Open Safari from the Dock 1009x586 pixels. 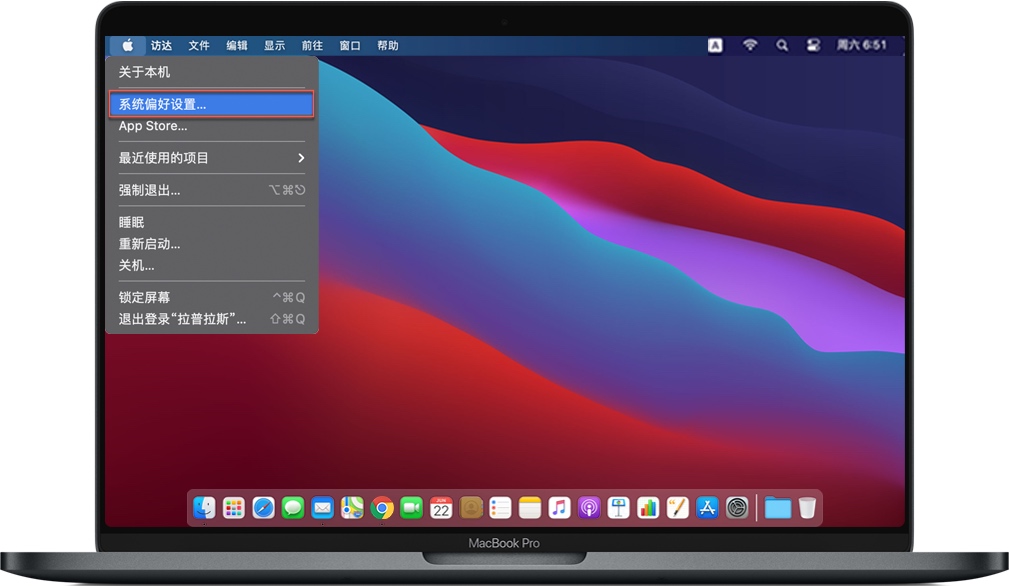[263, 508]
